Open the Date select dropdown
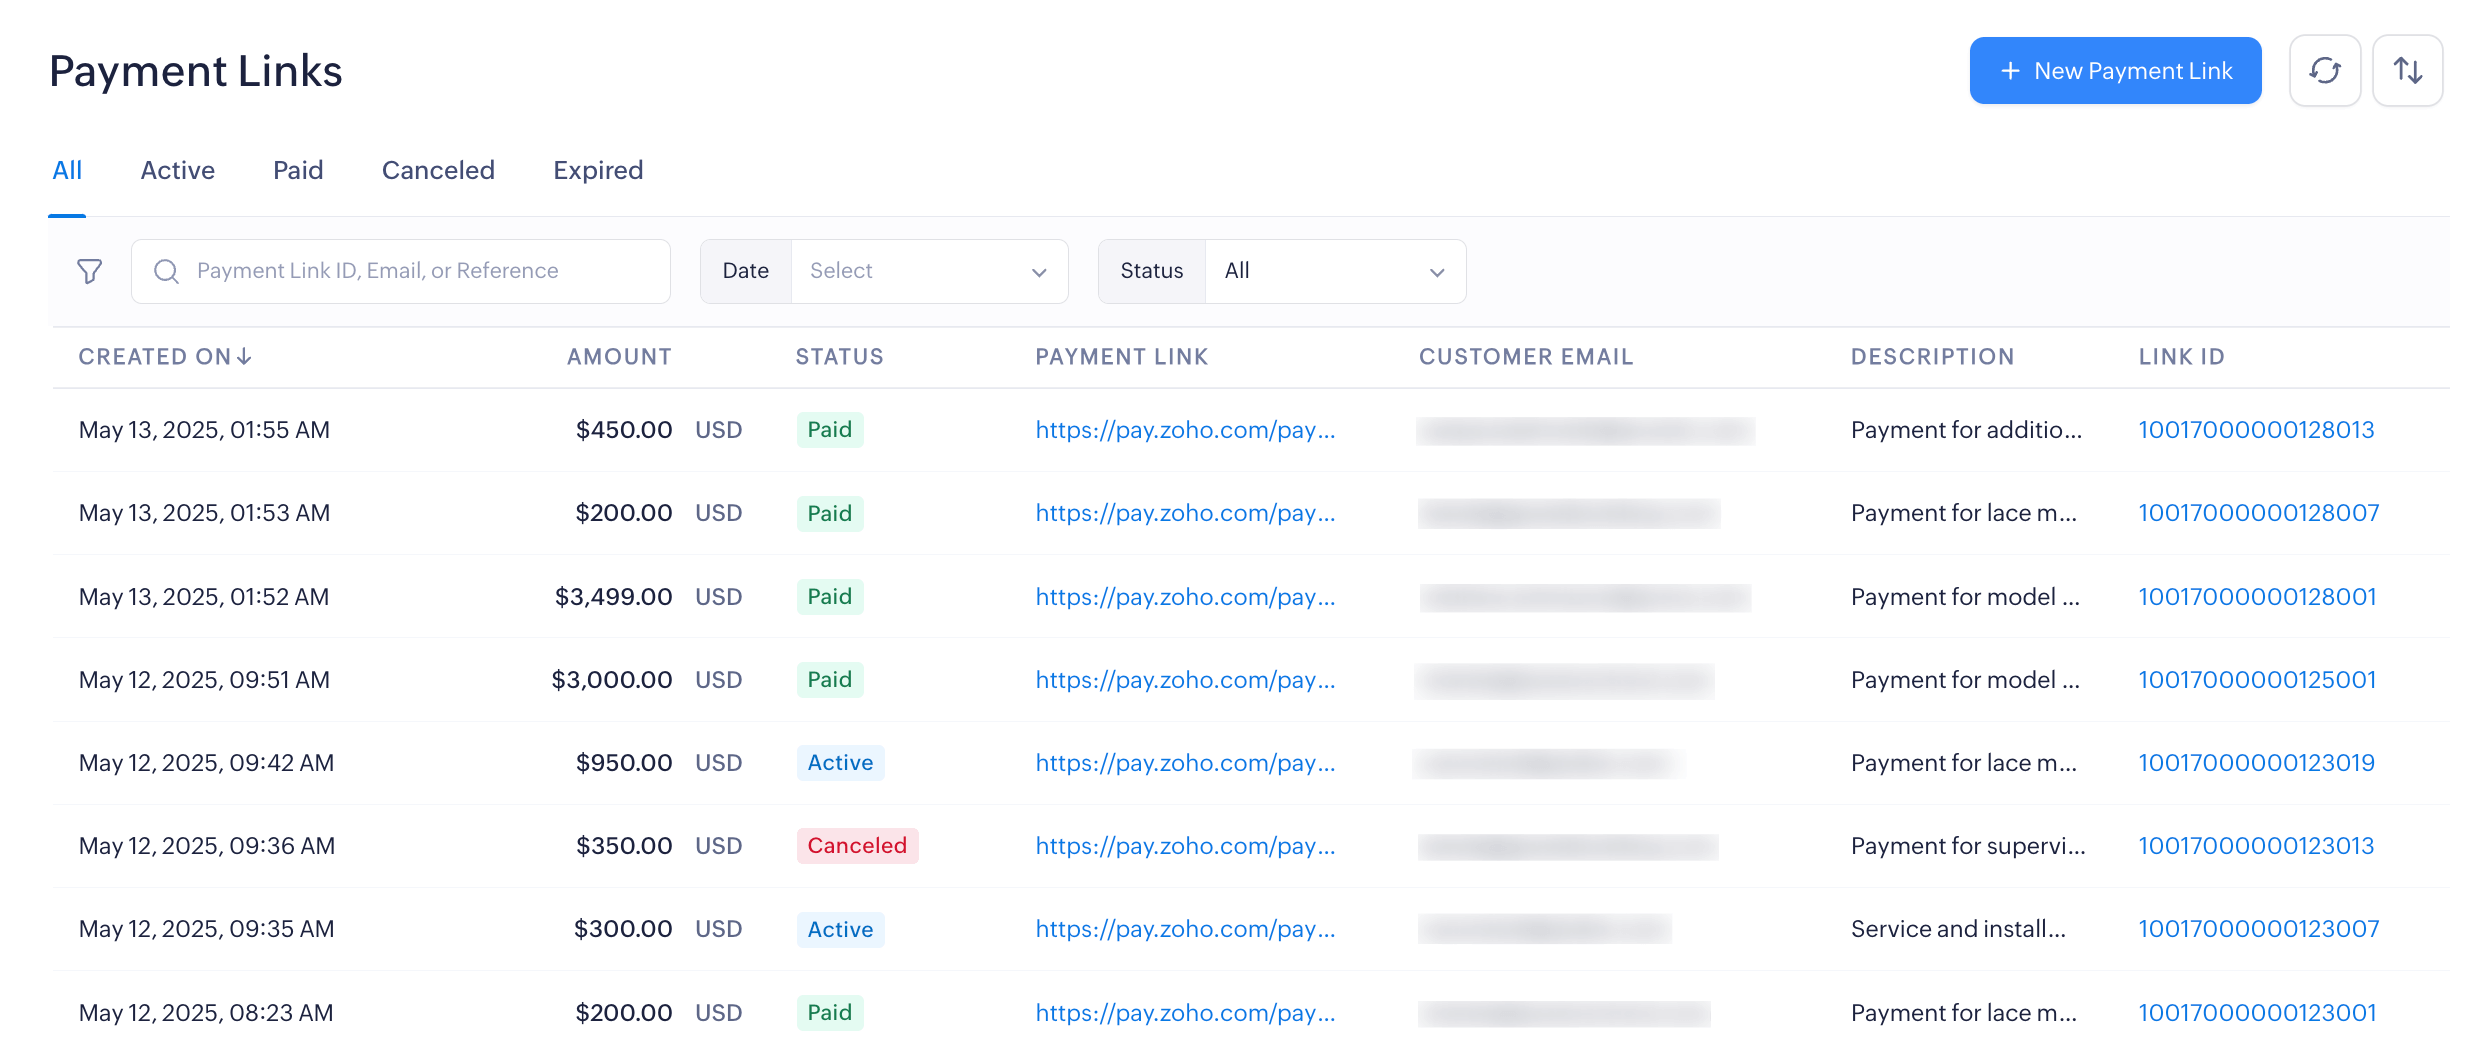This screenshot has width=2482, height=1052. click(928, 271)
